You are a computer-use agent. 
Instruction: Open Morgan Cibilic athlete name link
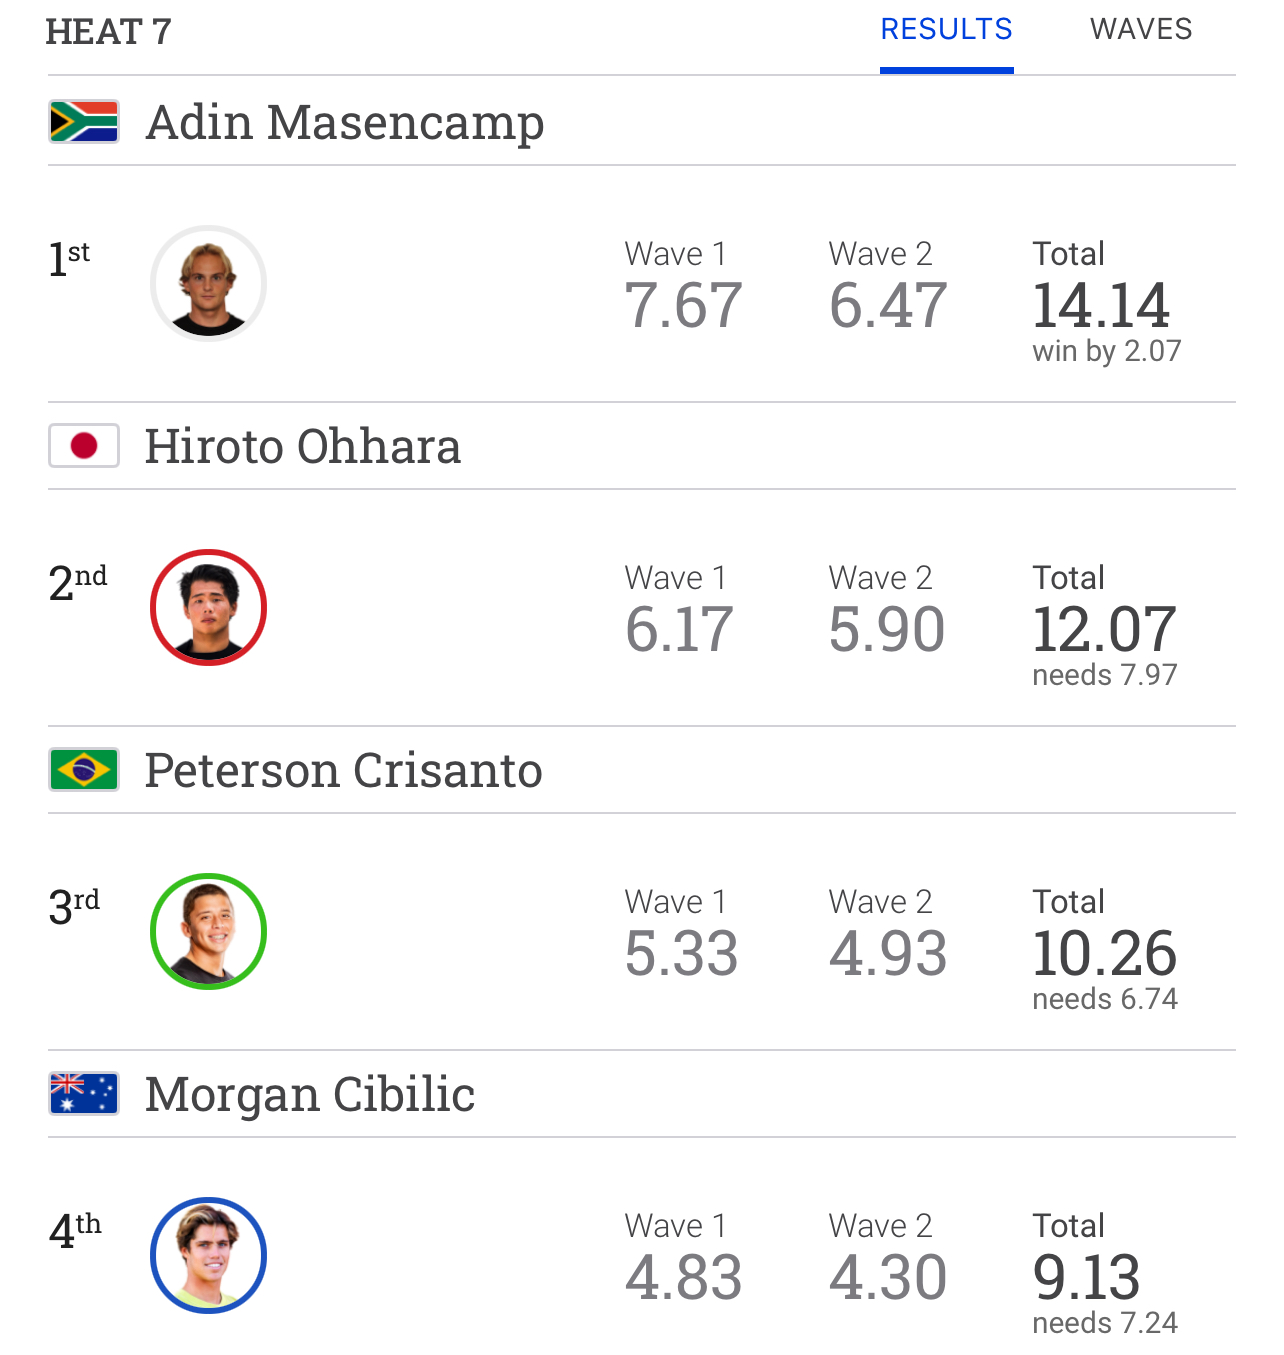point(310,1096)
